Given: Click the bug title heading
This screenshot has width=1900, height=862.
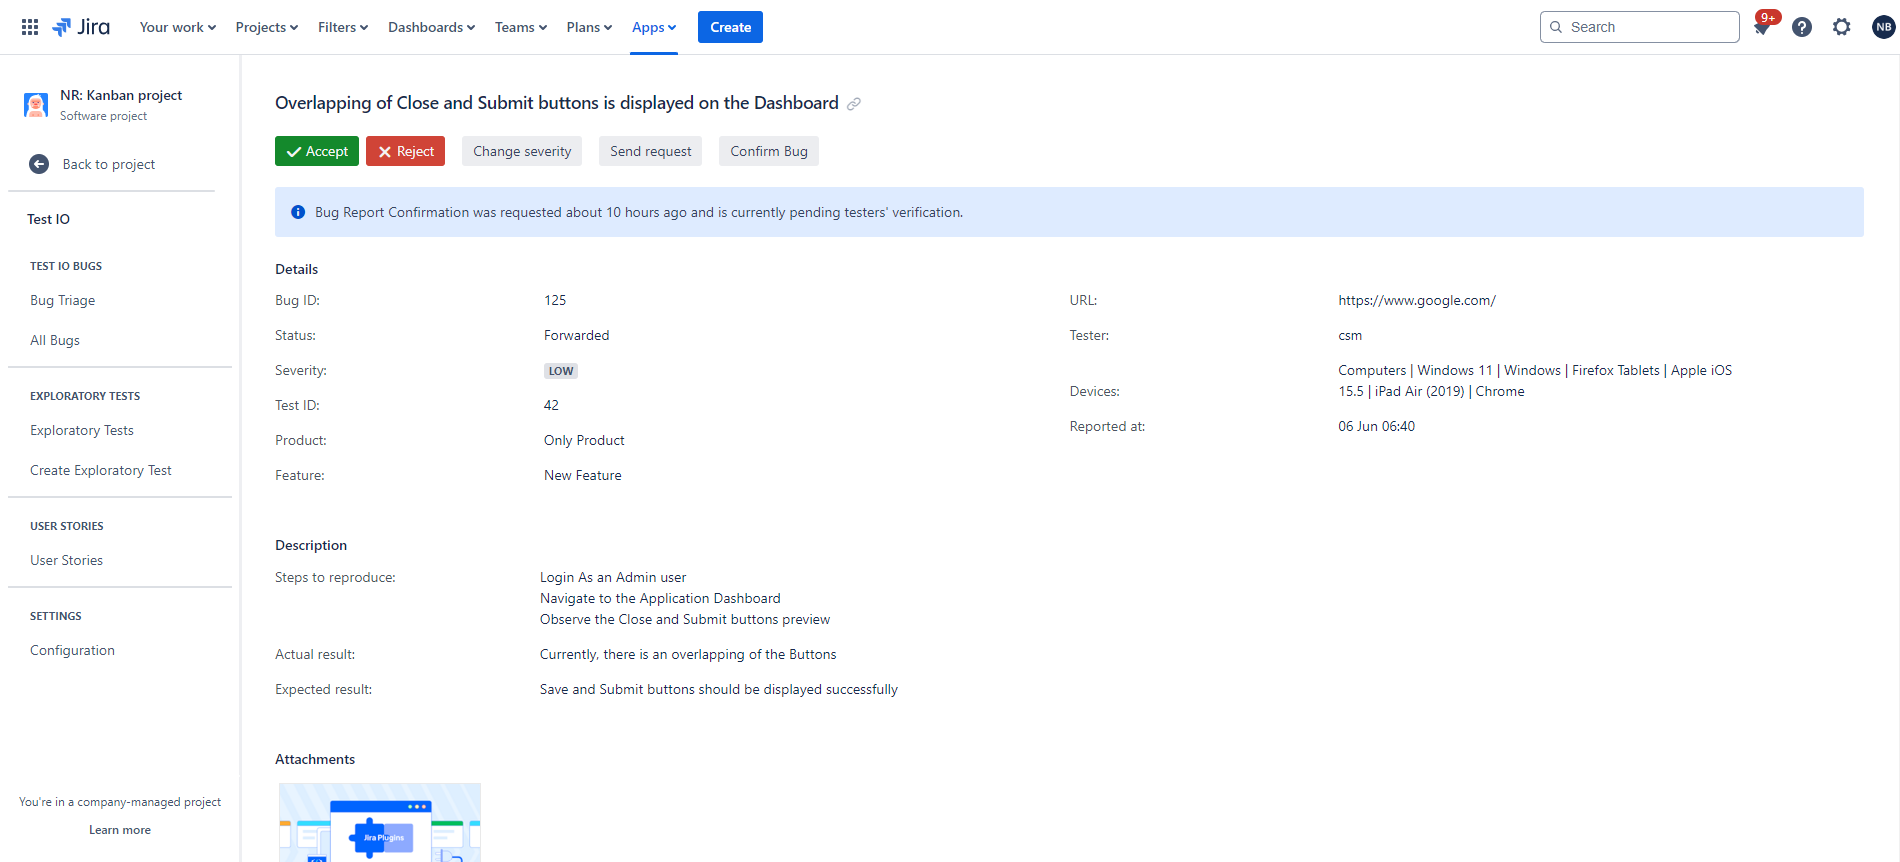Looking at the screenshot, I should pyautogui.click(x=557, y=103).
